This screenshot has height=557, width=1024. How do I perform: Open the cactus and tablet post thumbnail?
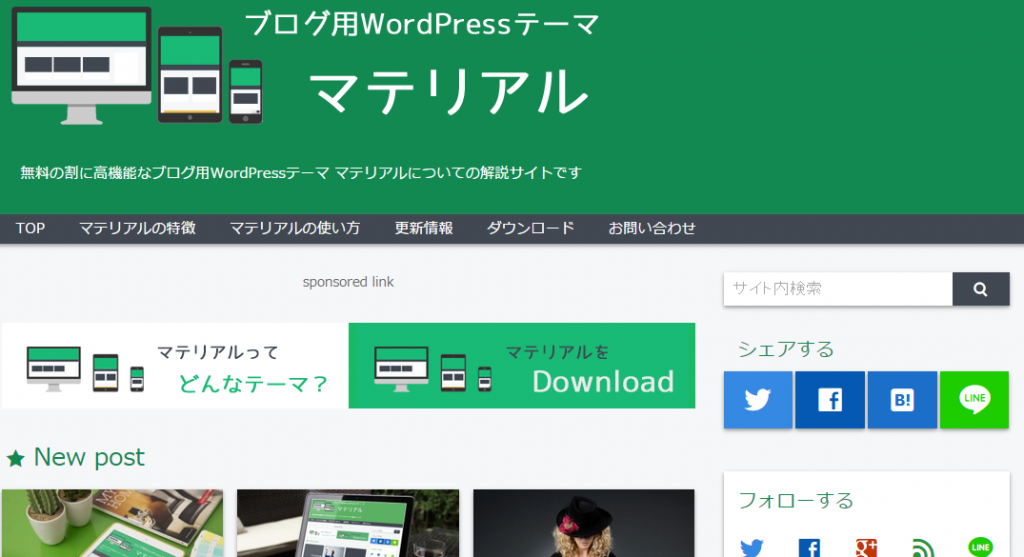pos(112,523)
